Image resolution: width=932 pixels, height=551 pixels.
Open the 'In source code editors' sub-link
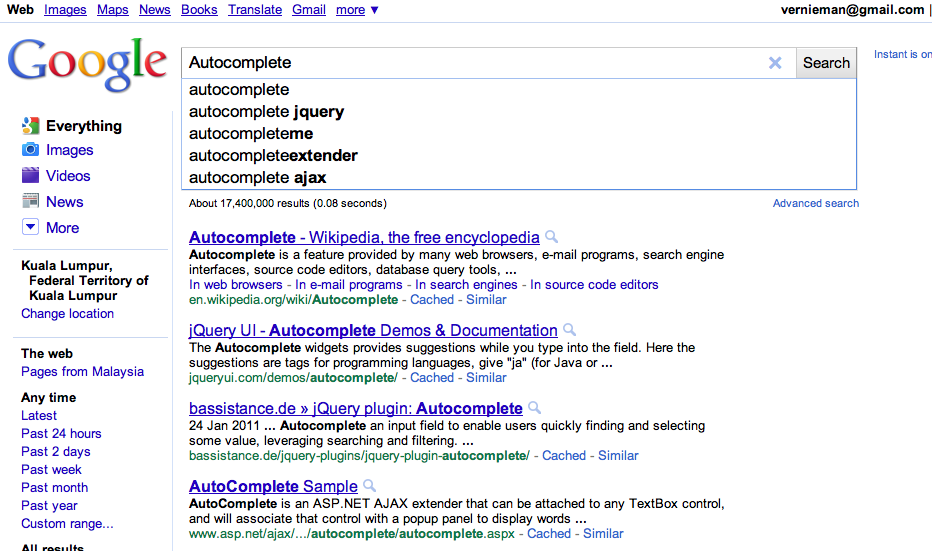point(594,285)
